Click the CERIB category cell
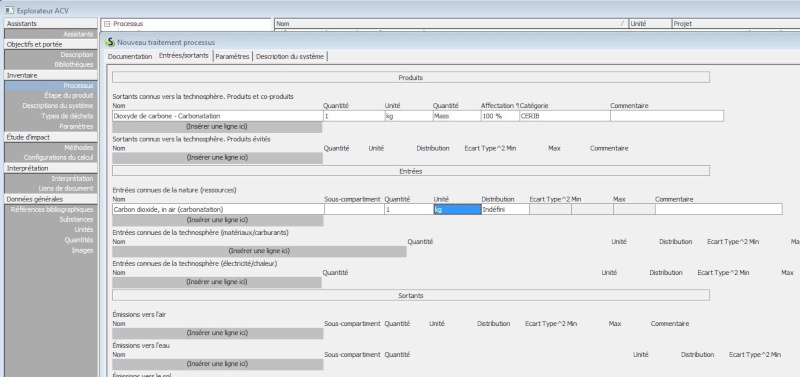Screen dimensions: 800x377 coord(564,116)
